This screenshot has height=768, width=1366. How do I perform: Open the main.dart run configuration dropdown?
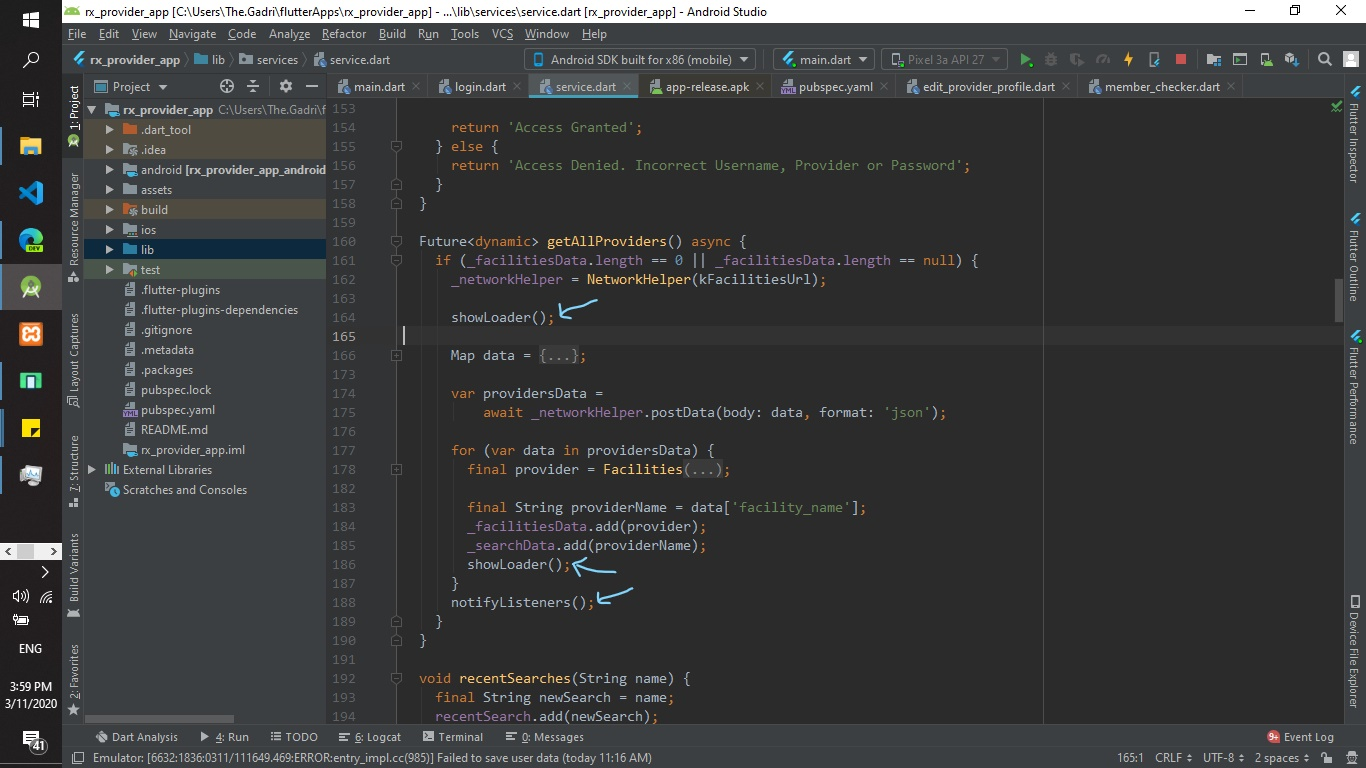point(822,59)
